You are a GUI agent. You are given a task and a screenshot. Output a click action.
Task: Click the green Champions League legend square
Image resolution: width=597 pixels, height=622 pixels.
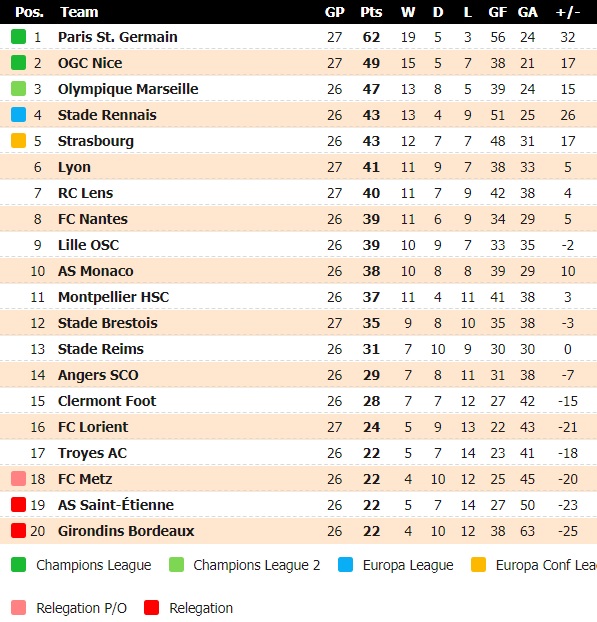pyautogui.click(x=18, y=564)
